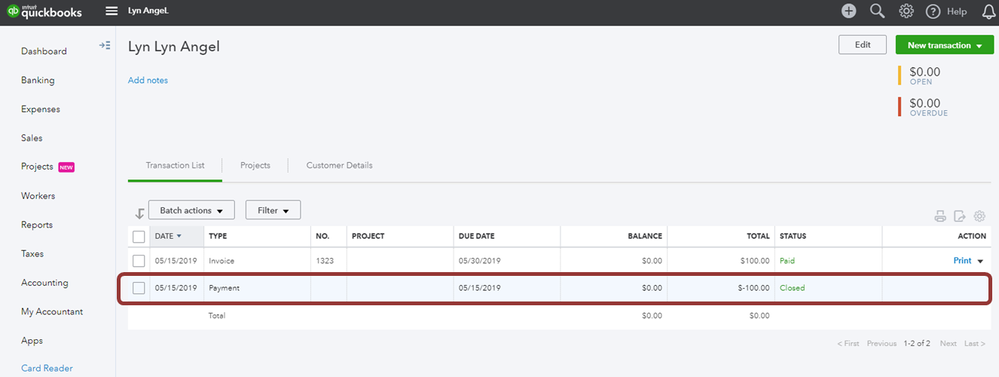Export the list to file icon
The width and height of the screenshot is (999, 377).
[959, 217]
